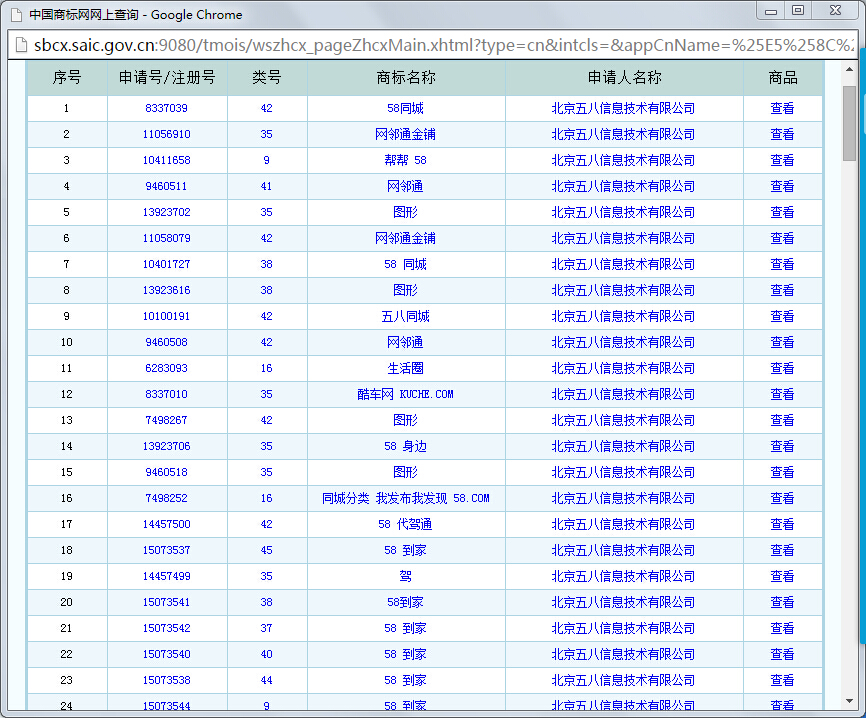Image resolution: width=866 pixels, height=718 pixels.
Task: Click trademark name 58 代驾通
Action: click(405, 524)
